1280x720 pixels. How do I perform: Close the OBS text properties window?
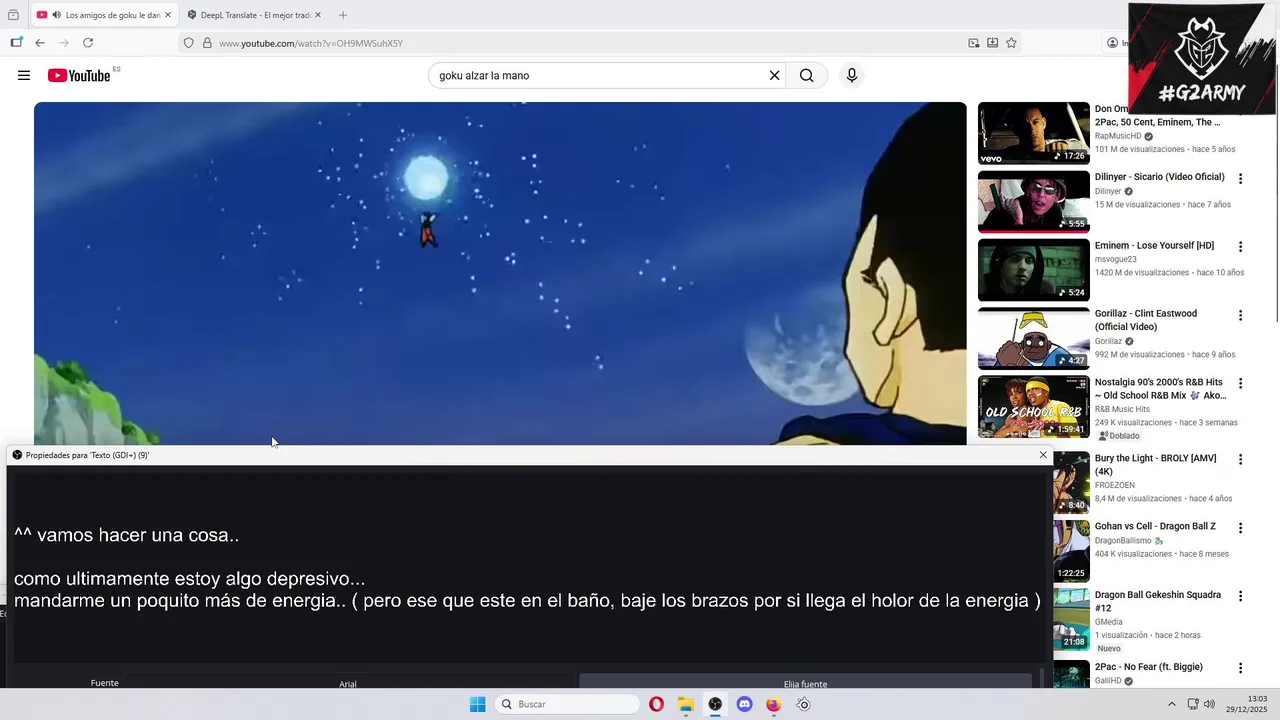click(x=1043, y=455)
